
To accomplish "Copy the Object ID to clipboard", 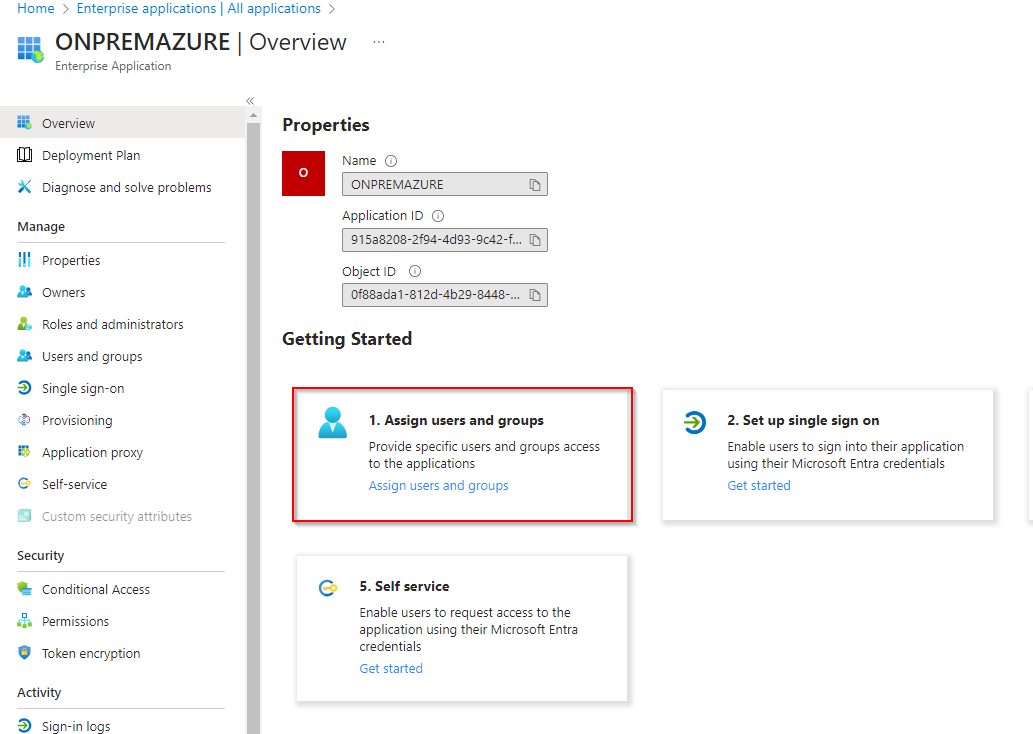I will pos(535,295).
